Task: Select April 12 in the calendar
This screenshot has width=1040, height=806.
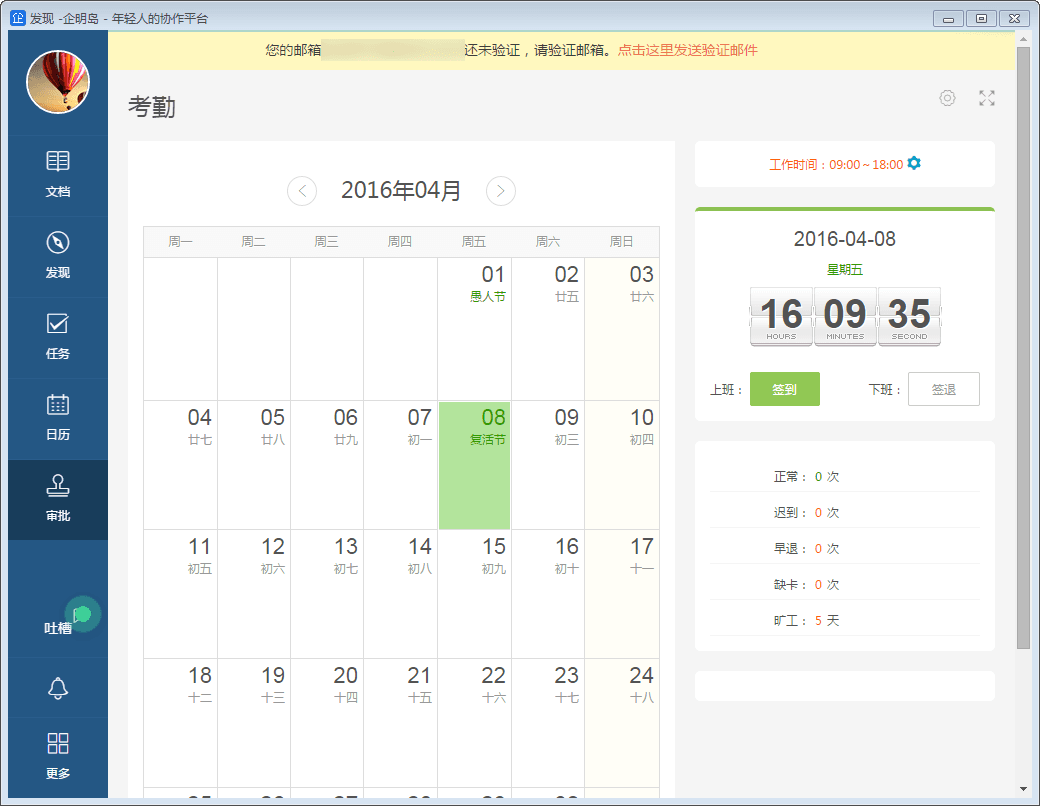Action: click(254, 594)
